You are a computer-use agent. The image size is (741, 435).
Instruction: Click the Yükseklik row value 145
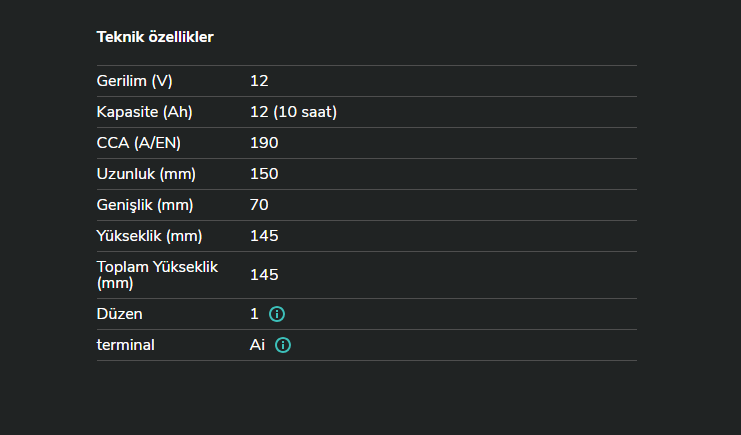(x=264, y=236)
